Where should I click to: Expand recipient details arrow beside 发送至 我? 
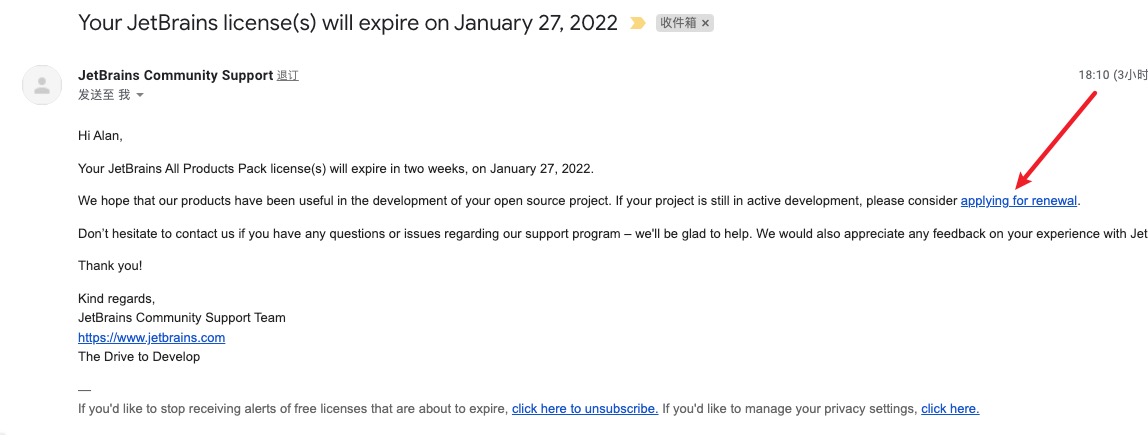pos(140,95)
